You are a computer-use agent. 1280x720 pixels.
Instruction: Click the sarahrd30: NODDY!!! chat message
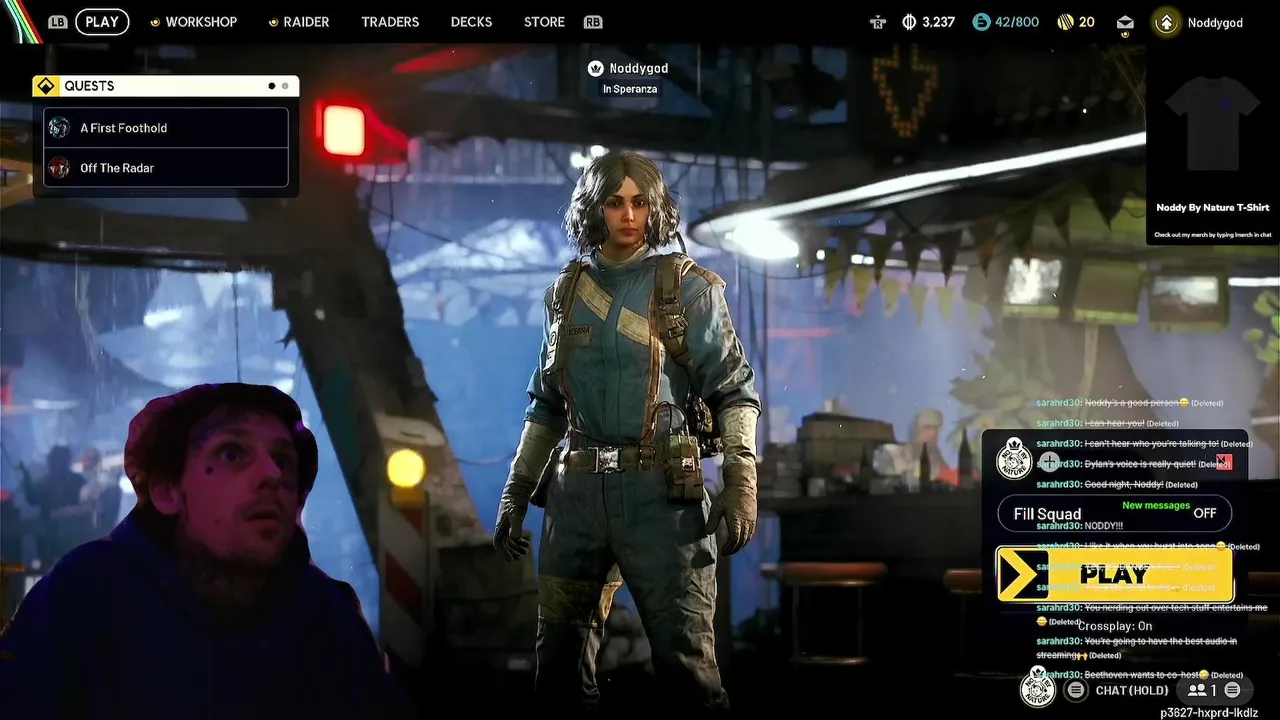click(1080, 525)
